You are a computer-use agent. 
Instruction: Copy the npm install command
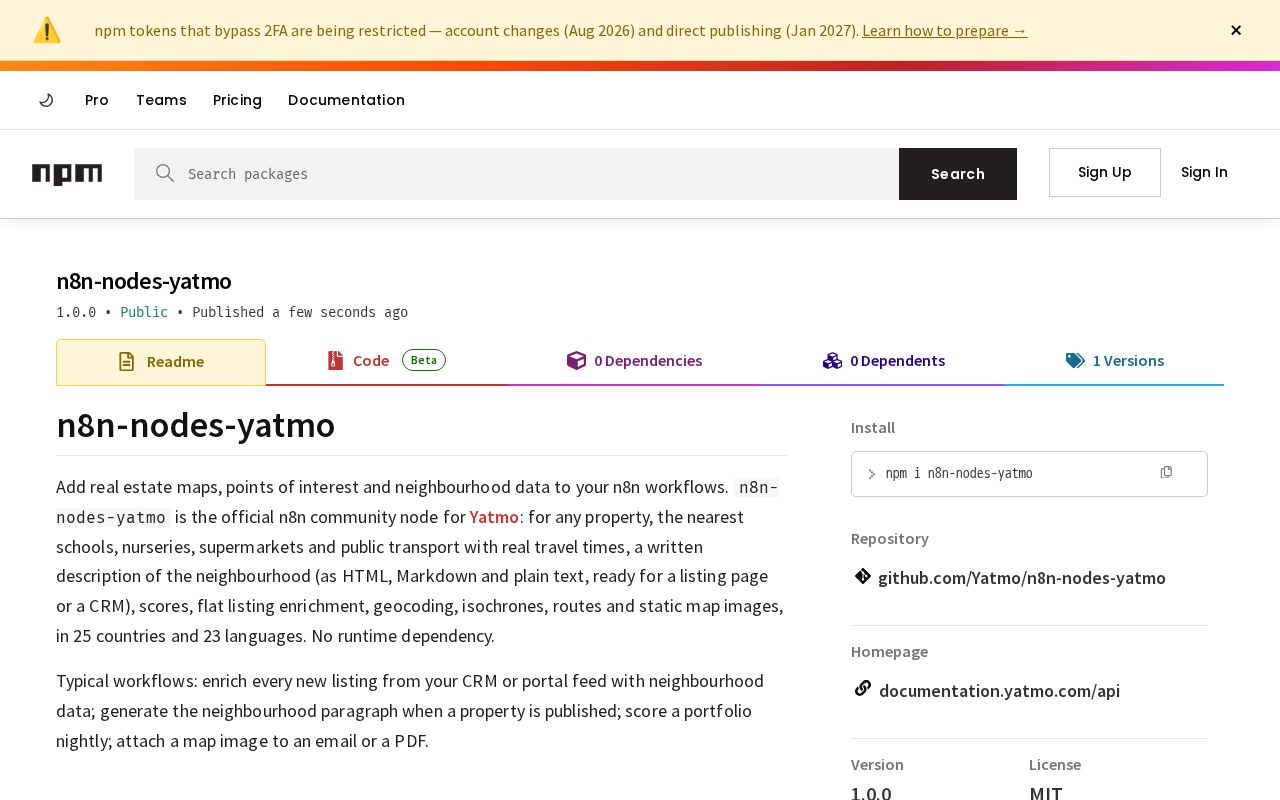pyautogui.click(x=1166, y=472)
